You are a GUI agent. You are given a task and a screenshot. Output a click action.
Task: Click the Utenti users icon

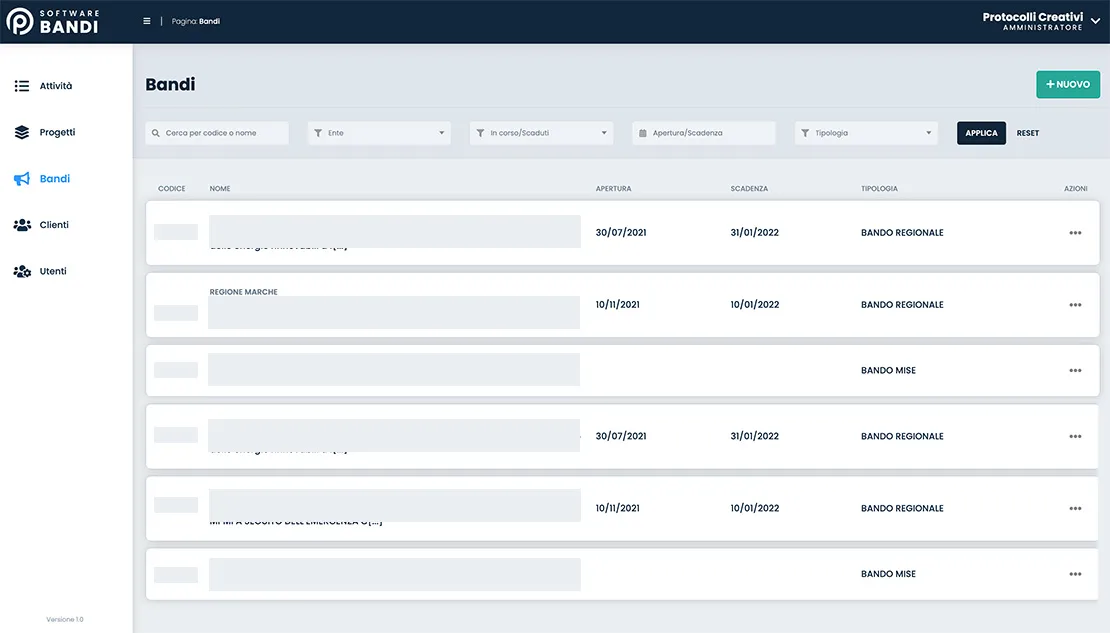[x=22, y=271]
